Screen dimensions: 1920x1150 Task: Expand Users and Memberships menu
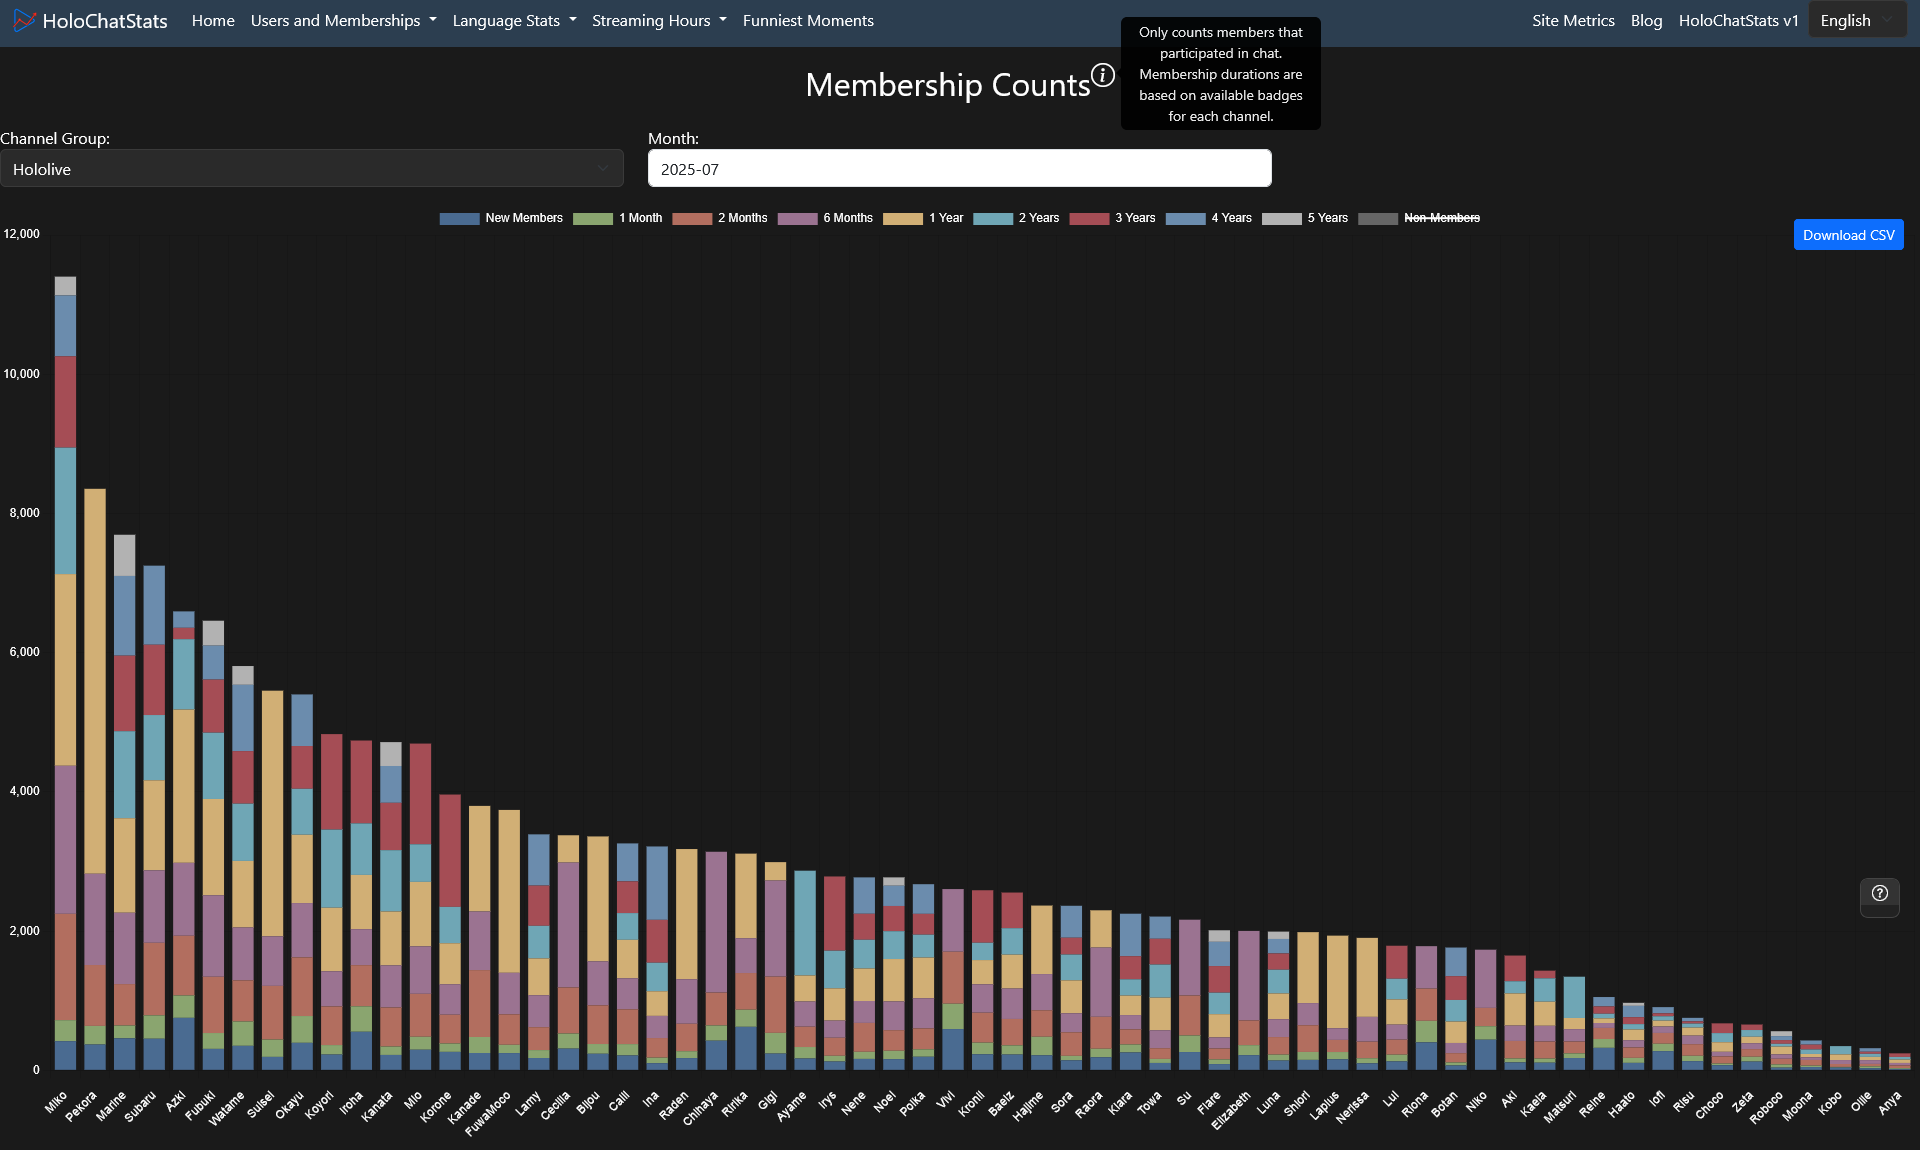tap(343, 20)
